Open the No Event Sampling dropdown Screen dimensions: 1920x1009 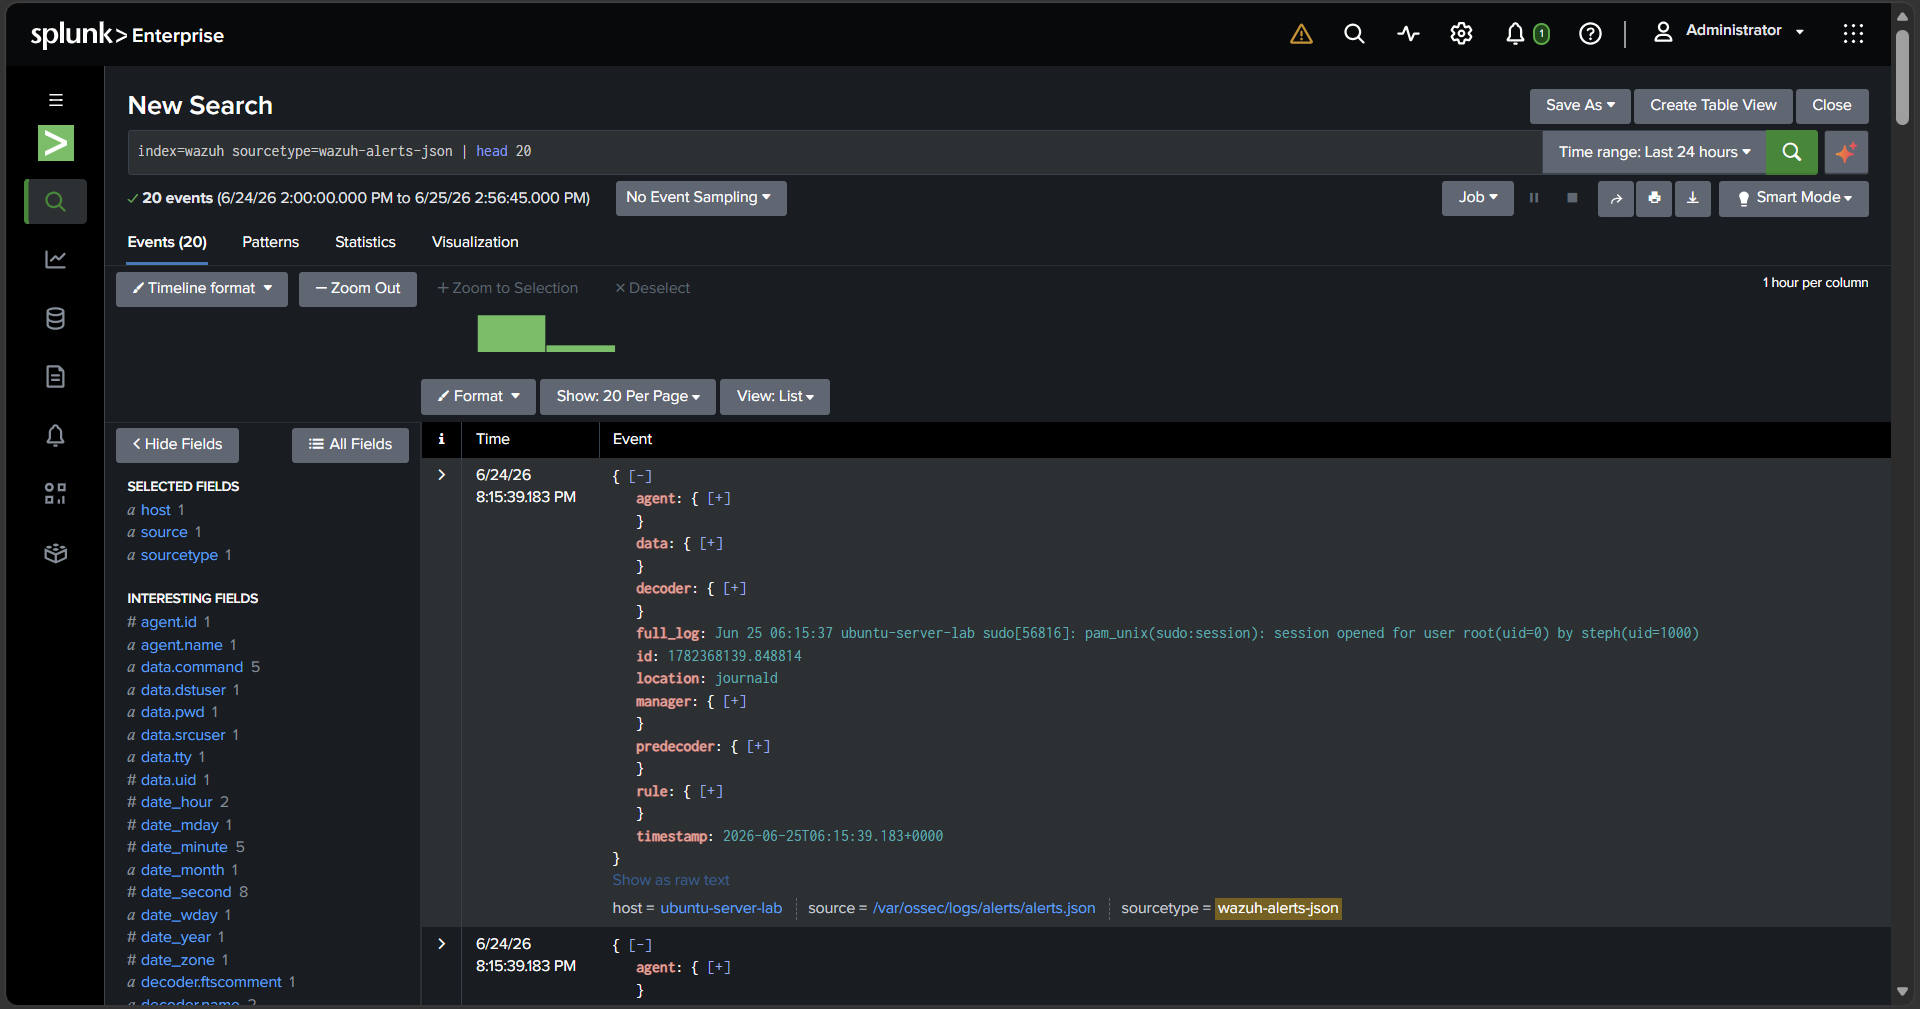click(x=700, y=198)
